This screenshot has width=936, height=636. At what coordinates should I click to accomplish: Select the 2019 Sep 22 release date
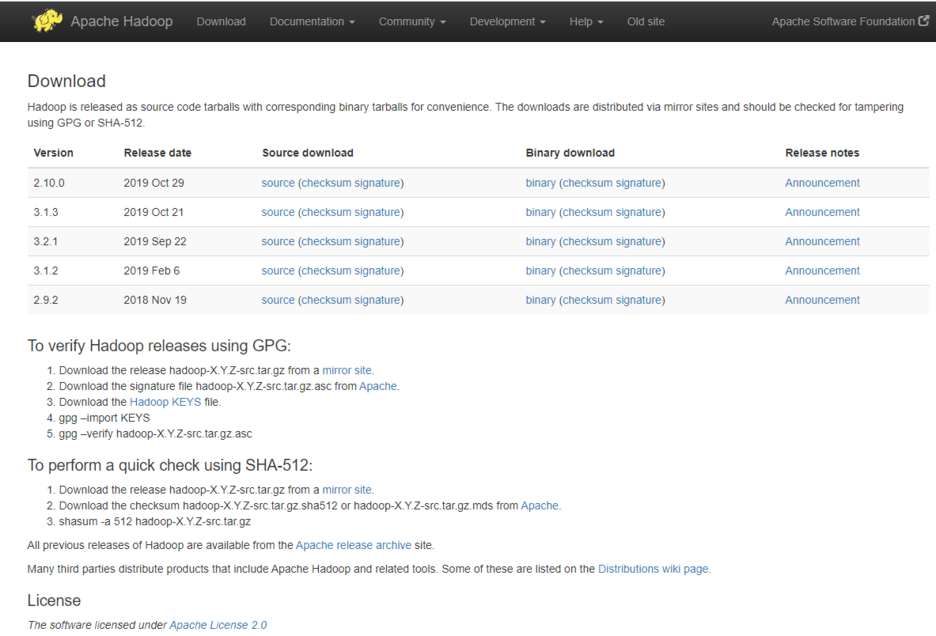(x=155, y=241)
